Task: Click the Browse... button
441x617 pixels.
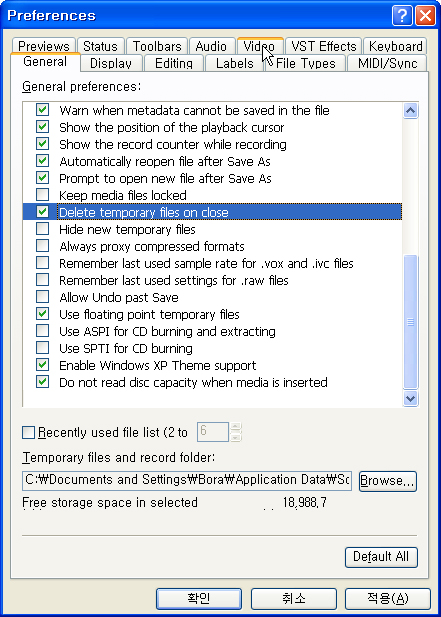Action: (x=387, y=481)
